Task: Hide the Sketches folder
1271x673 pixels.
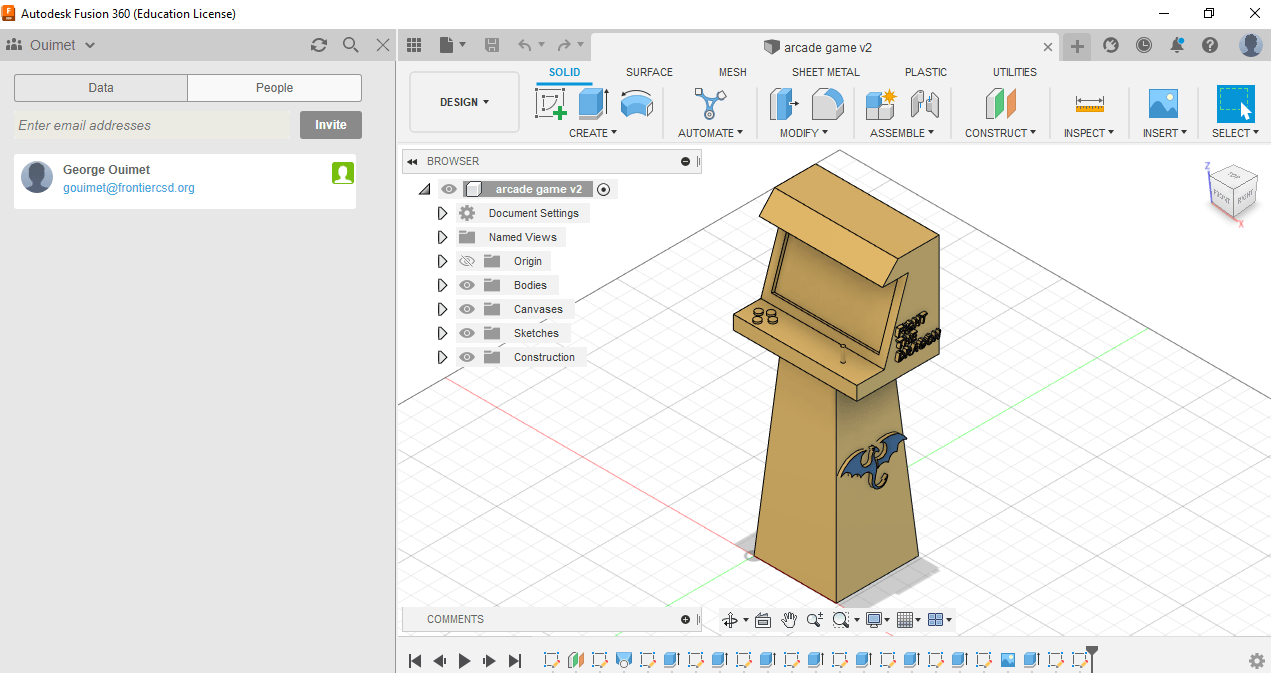Action: 467,333
